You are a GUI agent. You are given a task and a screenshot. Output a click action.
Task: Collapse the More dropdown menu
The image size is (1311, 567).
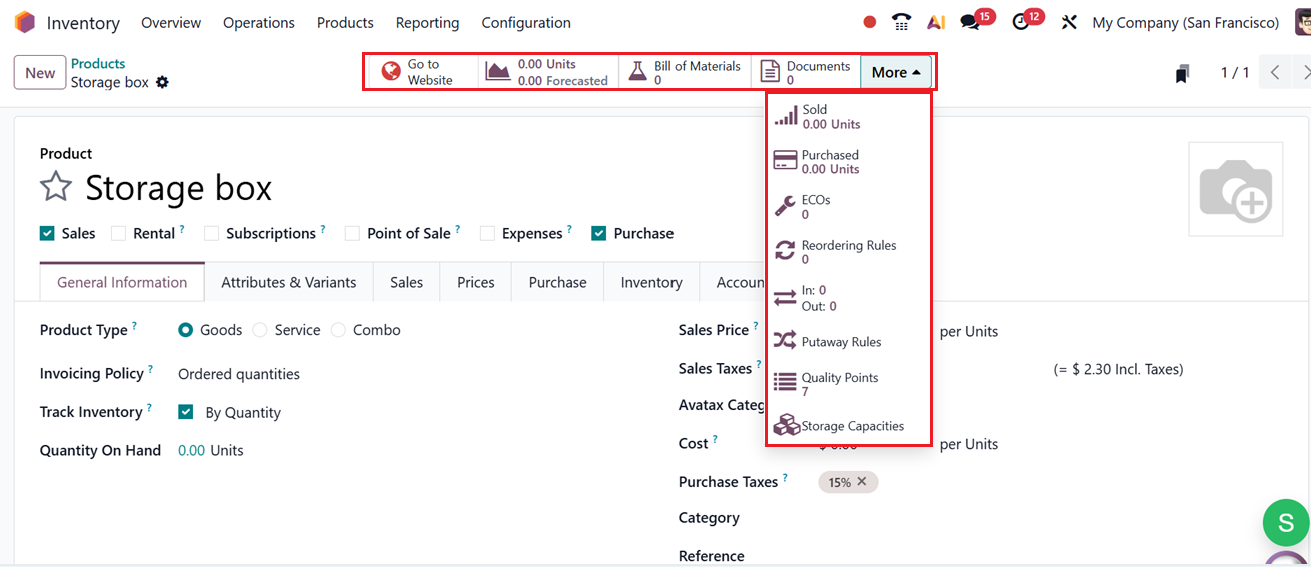[896, 72]
